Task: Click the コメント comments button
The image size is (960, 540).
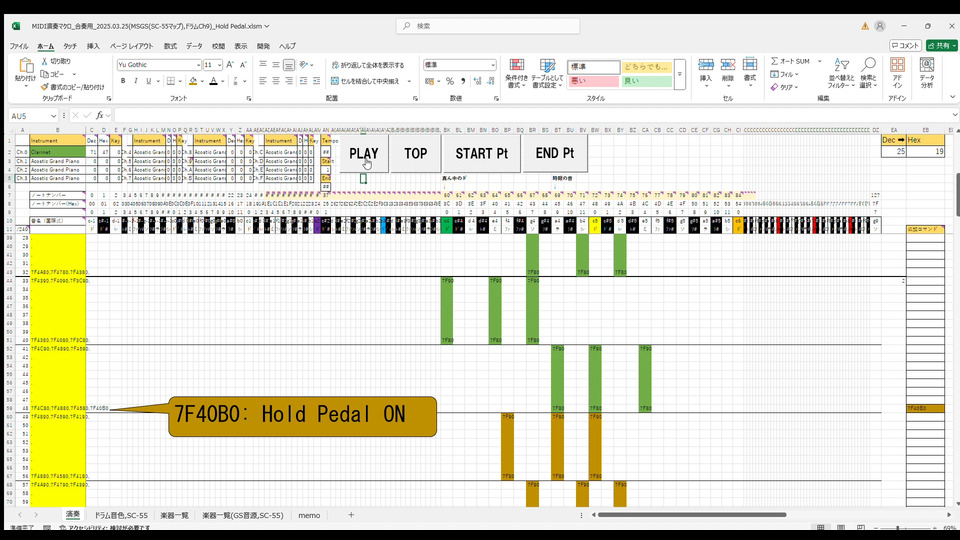Action: point(906,46)
